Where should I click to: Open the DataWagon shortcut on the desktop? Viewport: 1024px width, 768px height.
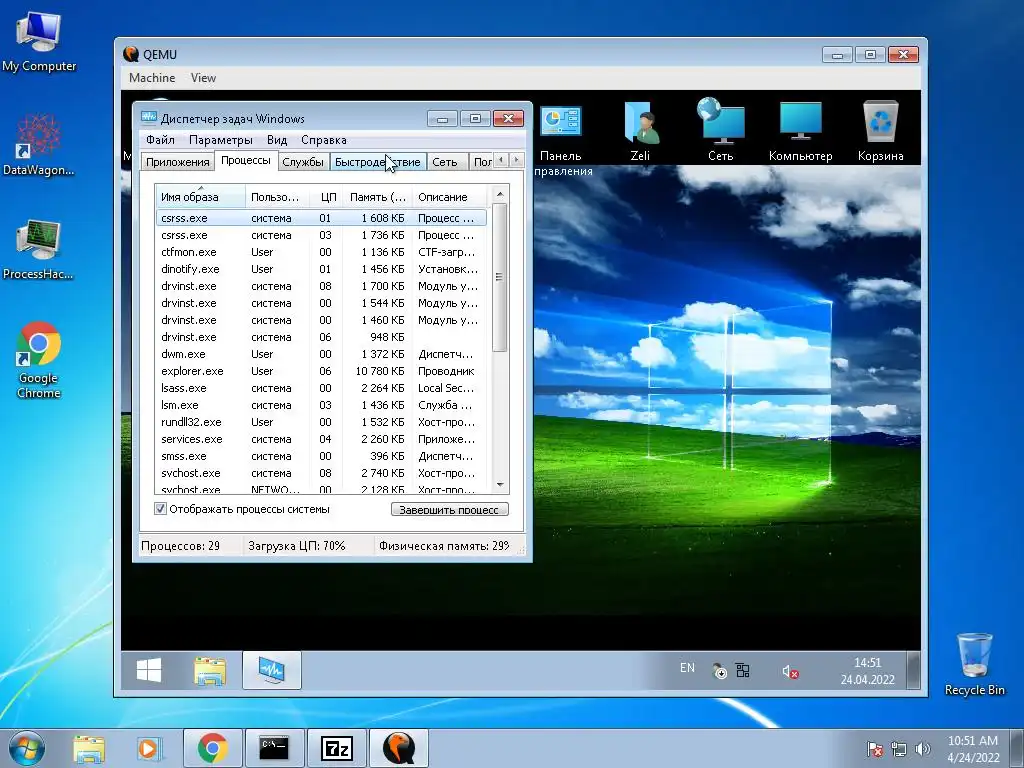[x=39, y=144]
